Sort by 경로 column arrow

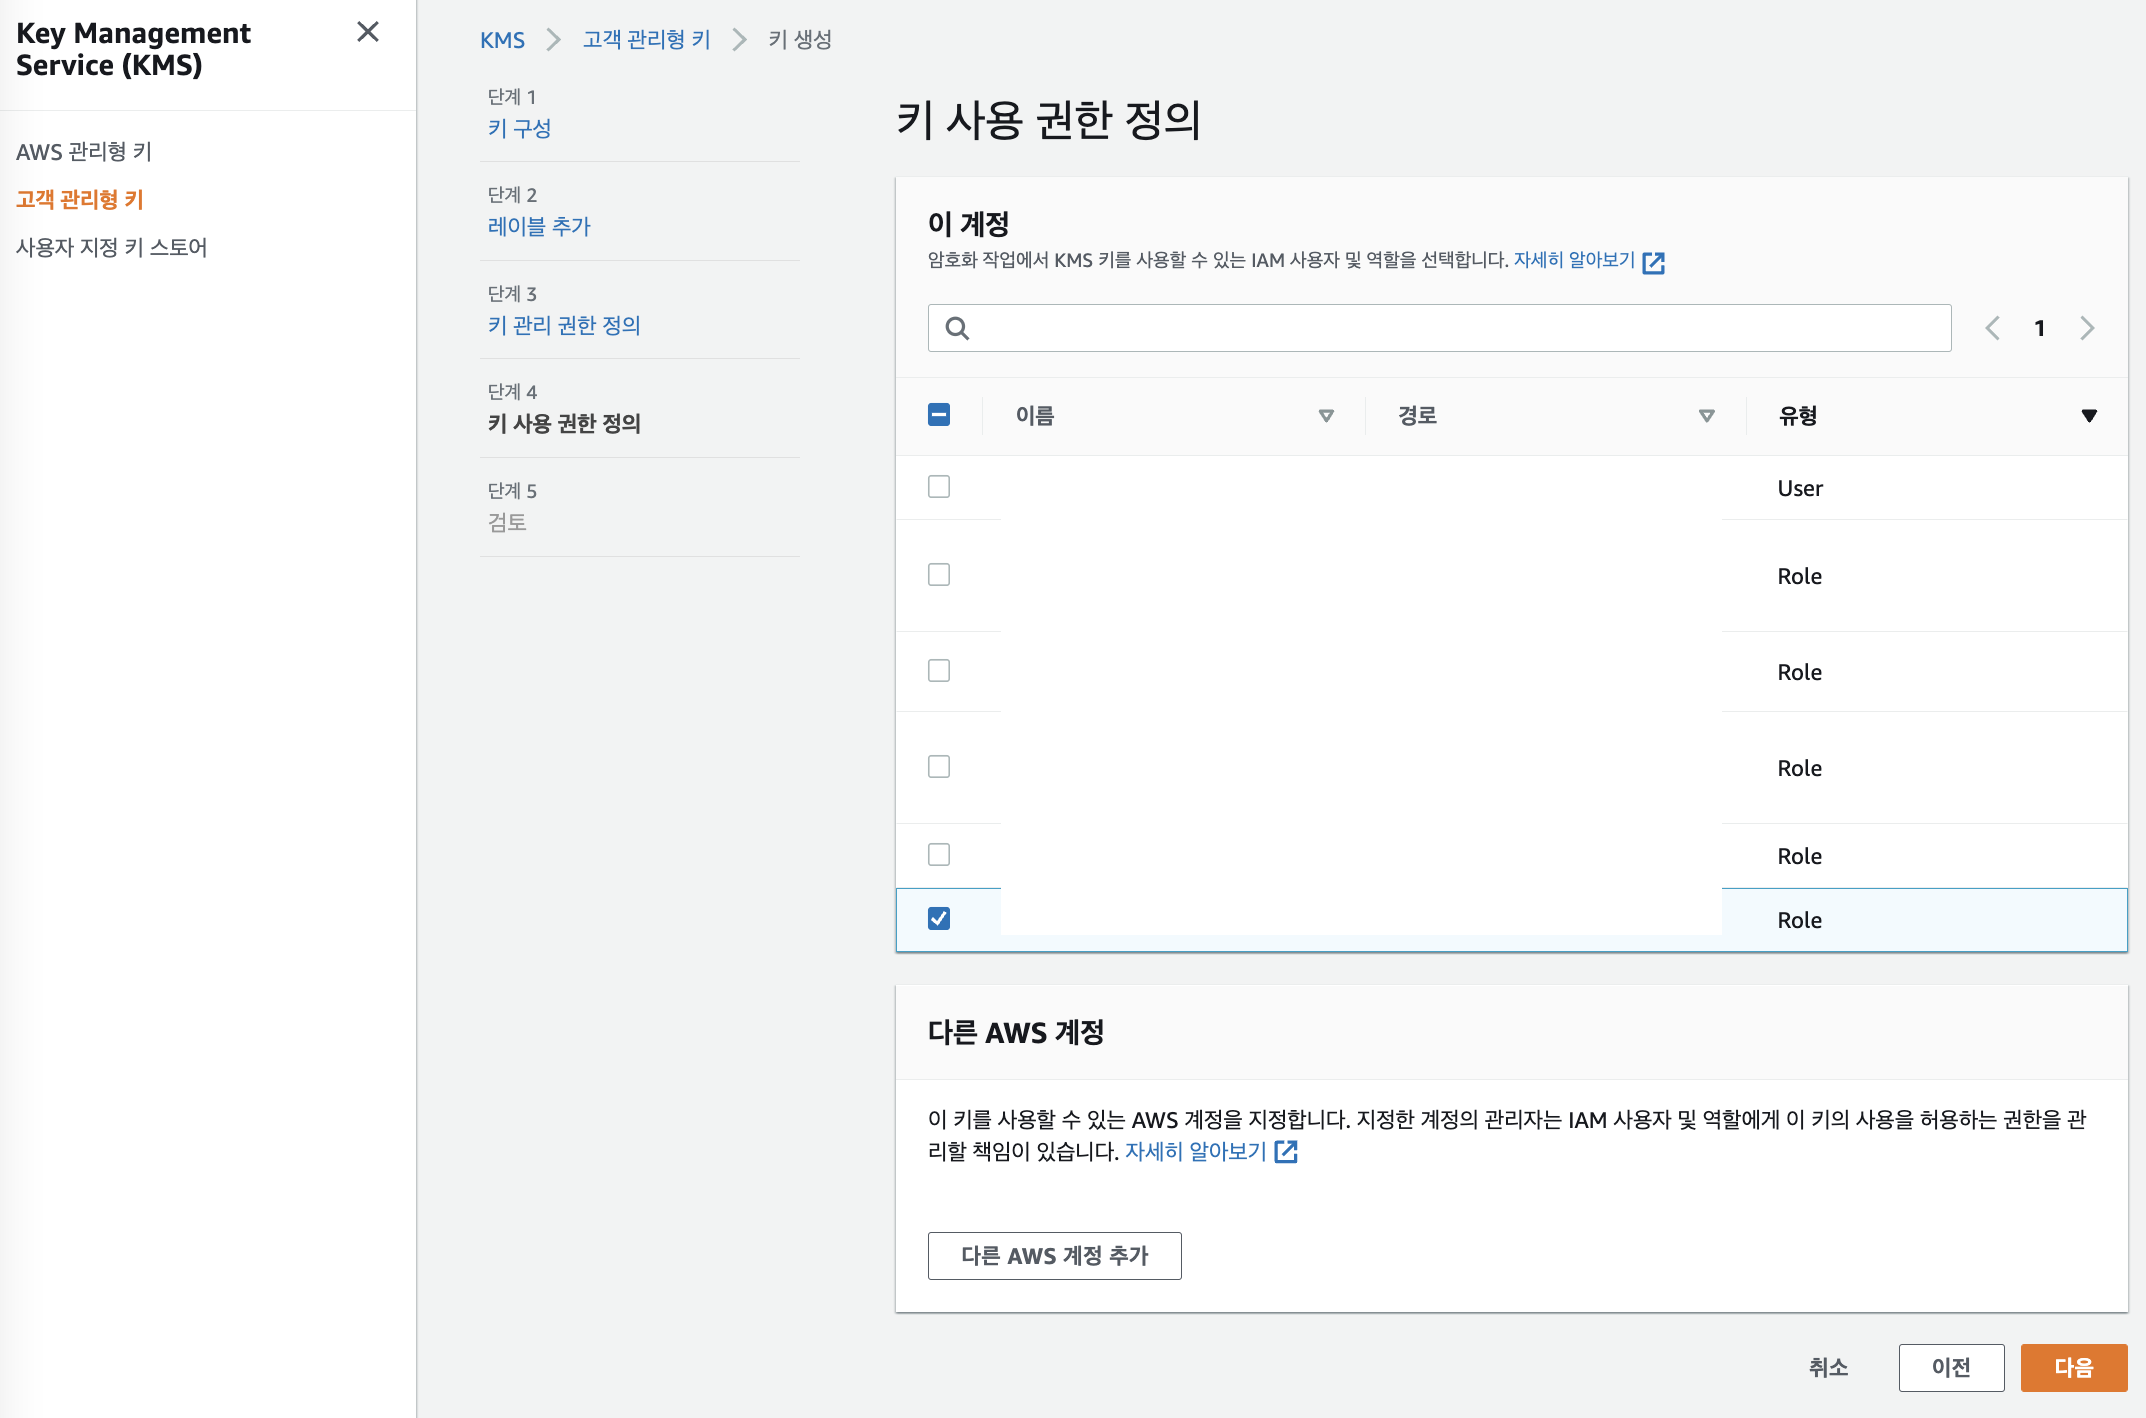click(x=1707, y=416)
